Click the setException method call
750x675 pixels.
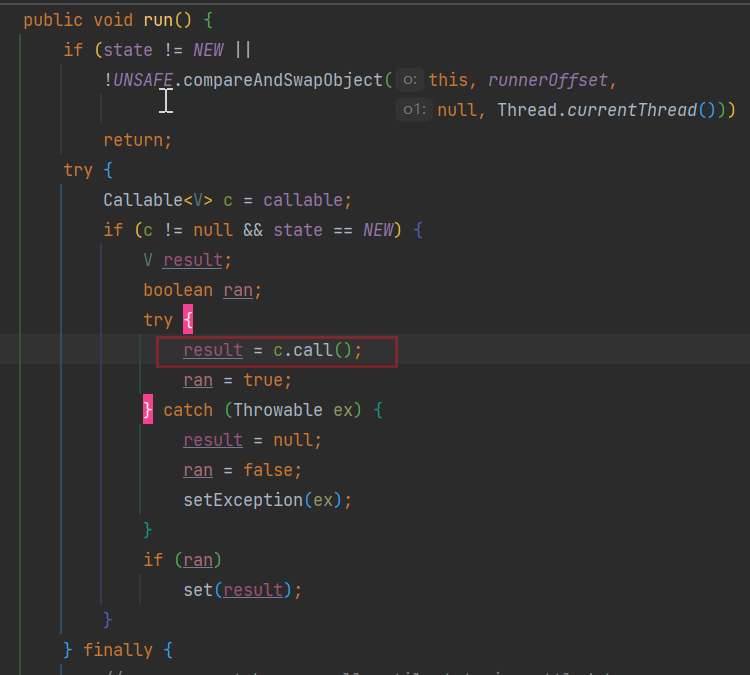[x=242, y=500]
